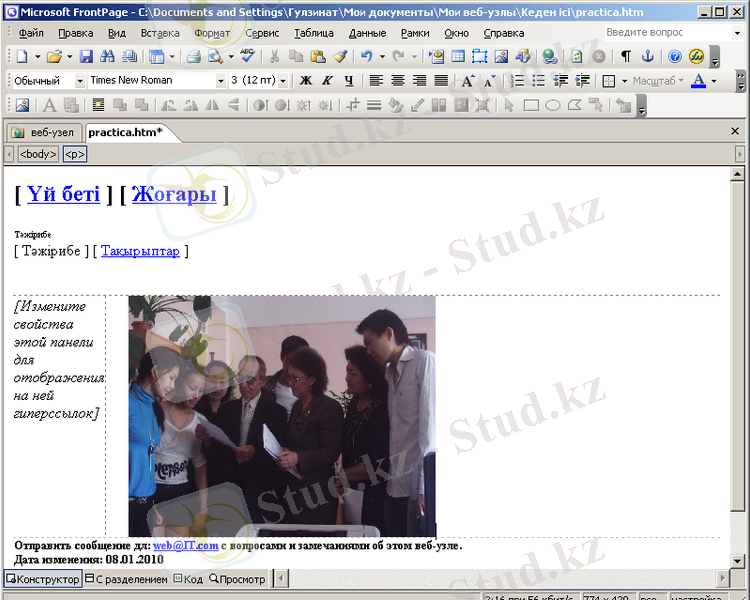The height and width of the screenshot is (600, 750).
Task: Expand the paragraph style dropdown 'Обычный'
Action: click(80, 81)
